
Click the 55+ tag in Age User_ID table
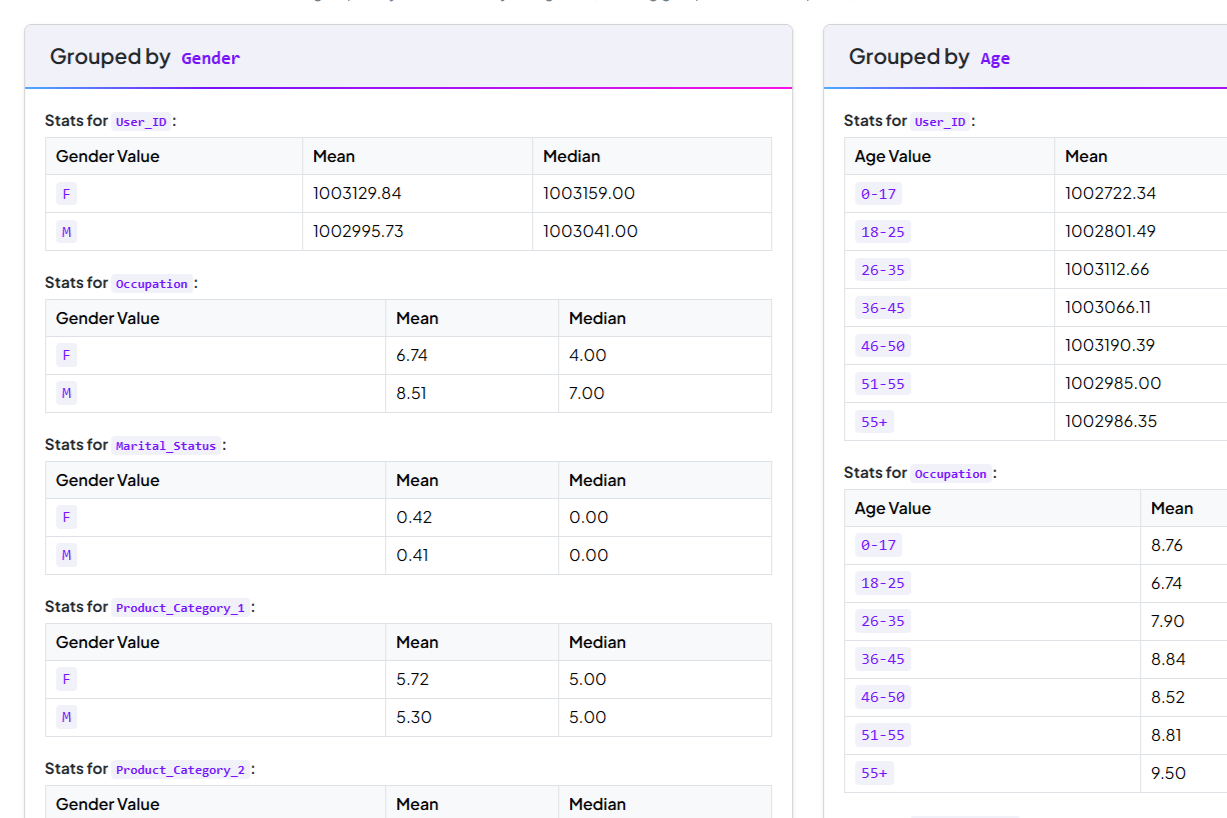point(874,422)
